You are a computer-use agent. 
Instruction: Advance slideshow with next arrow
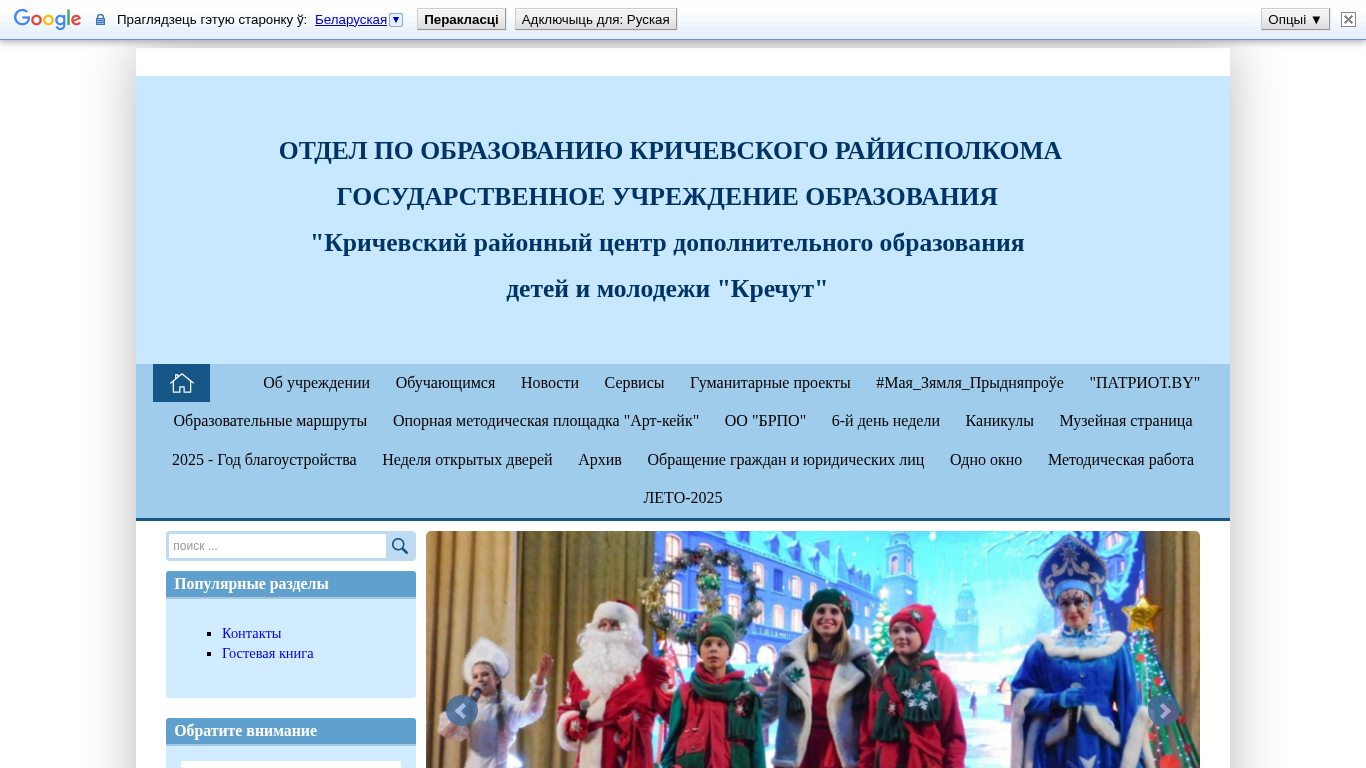coord(1164,711)
